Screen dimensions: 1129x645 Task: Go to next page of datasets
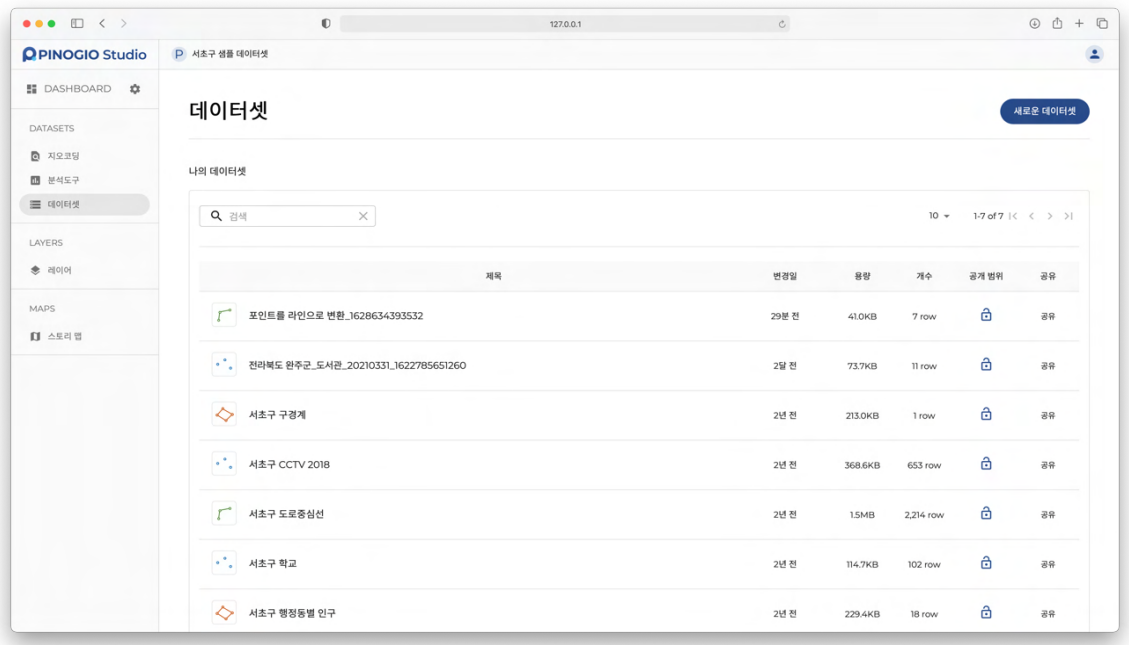point(1050,216)
